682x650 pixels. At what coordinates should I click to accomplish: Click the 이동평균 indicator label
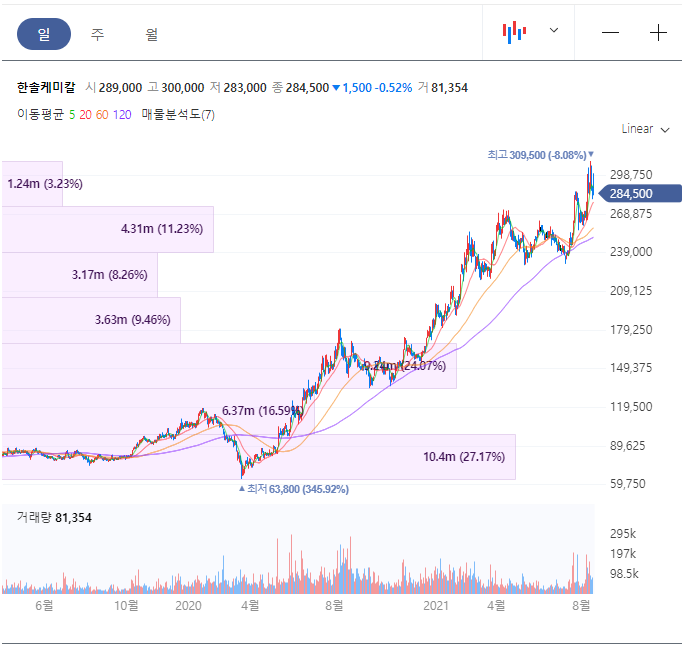[x=40, y=114]
